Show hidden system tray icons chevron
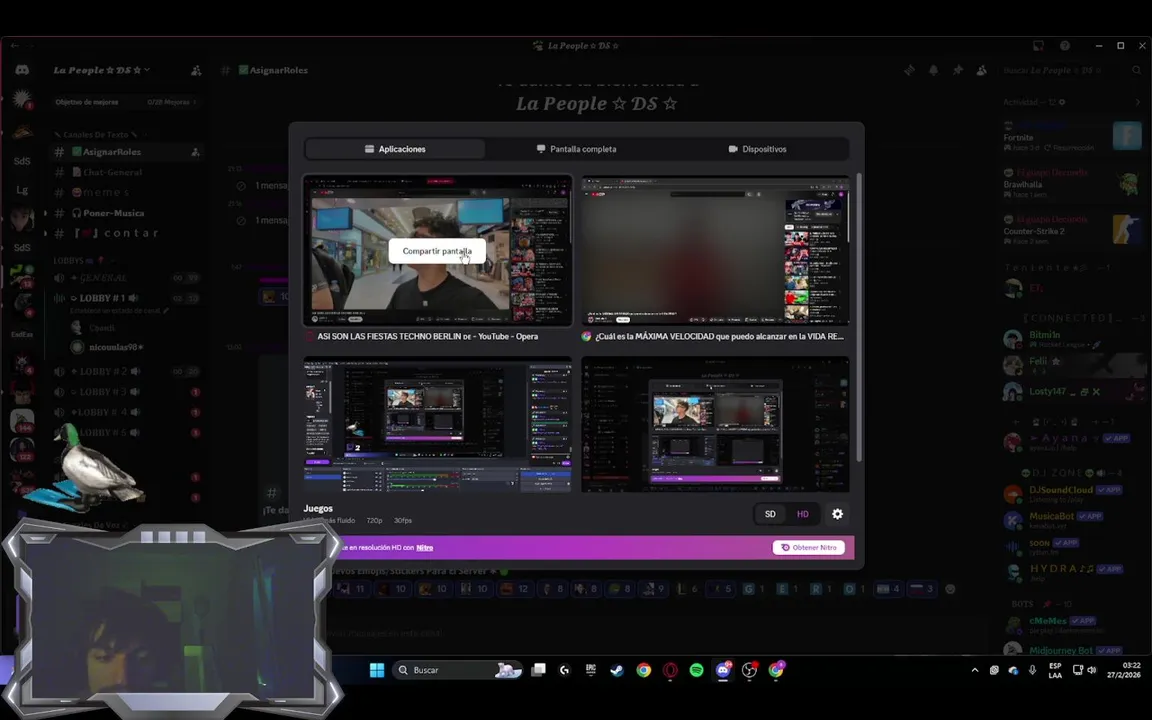The width and height of the screenshot is (1152, 720). point(975,670)
